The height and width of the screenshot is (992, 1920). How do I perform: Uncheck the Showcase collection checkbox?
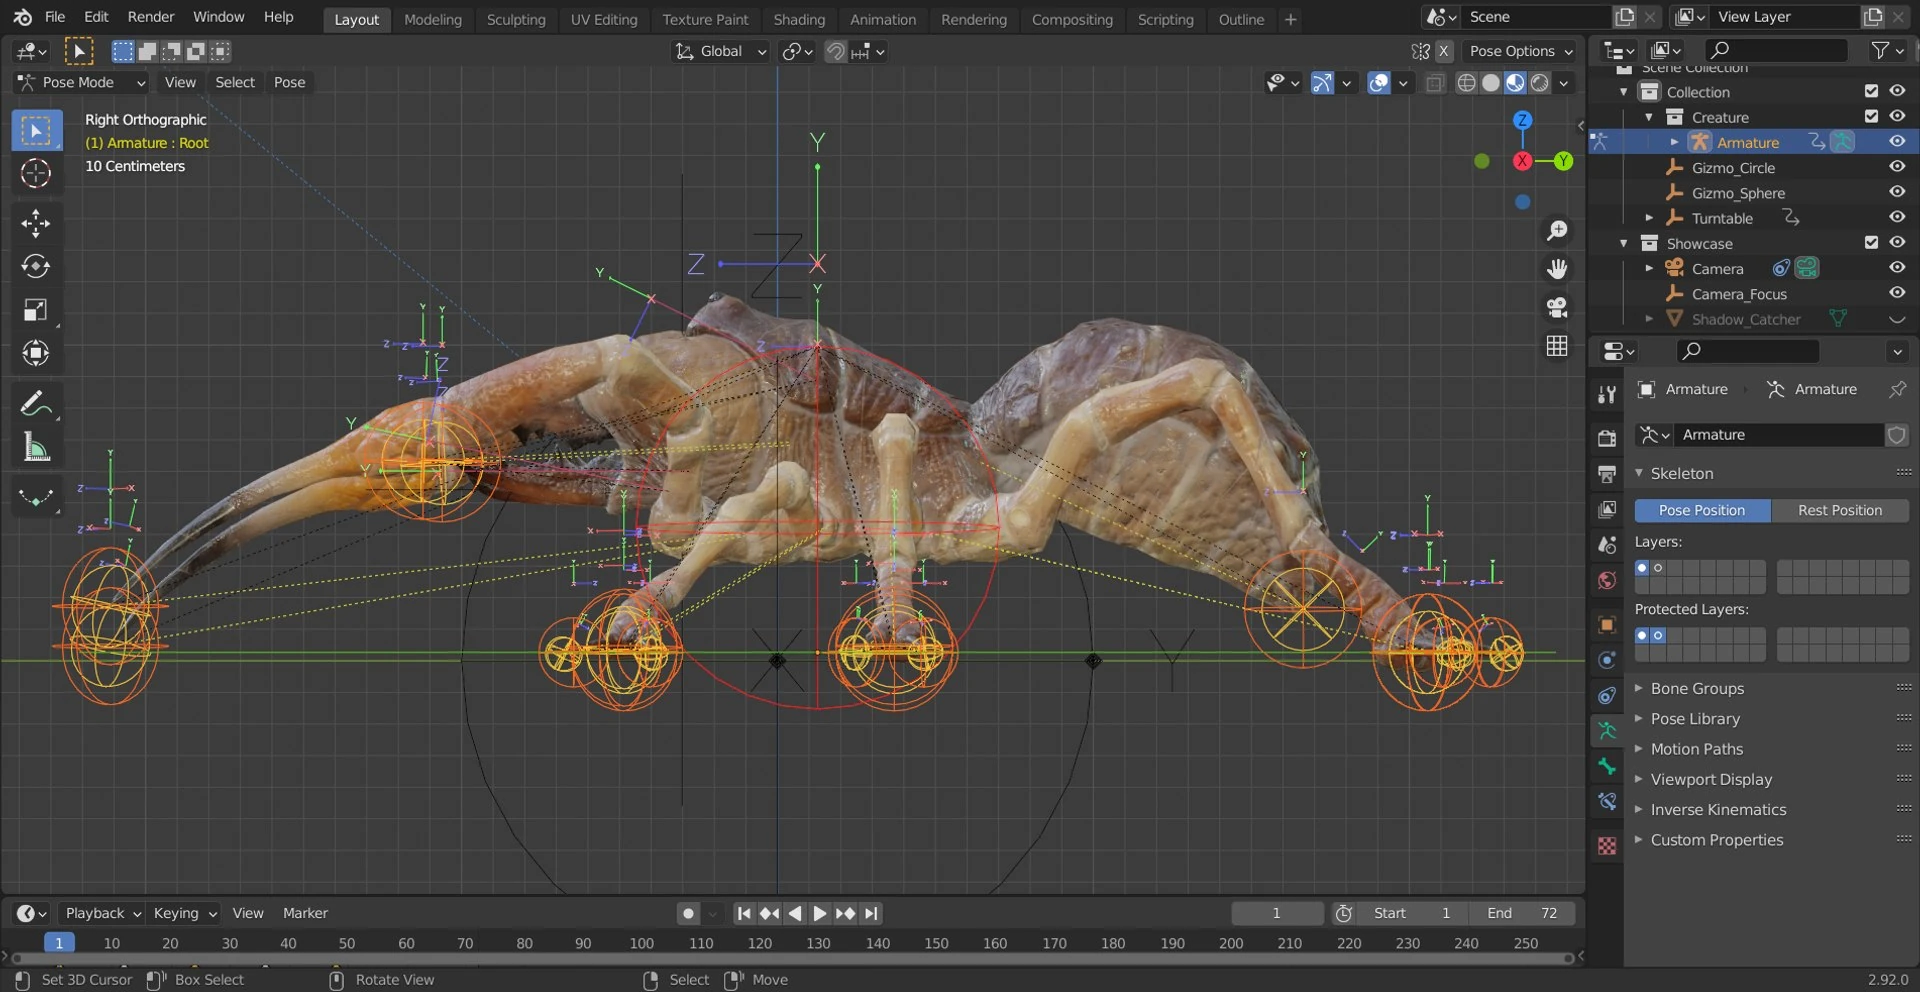1871,242
